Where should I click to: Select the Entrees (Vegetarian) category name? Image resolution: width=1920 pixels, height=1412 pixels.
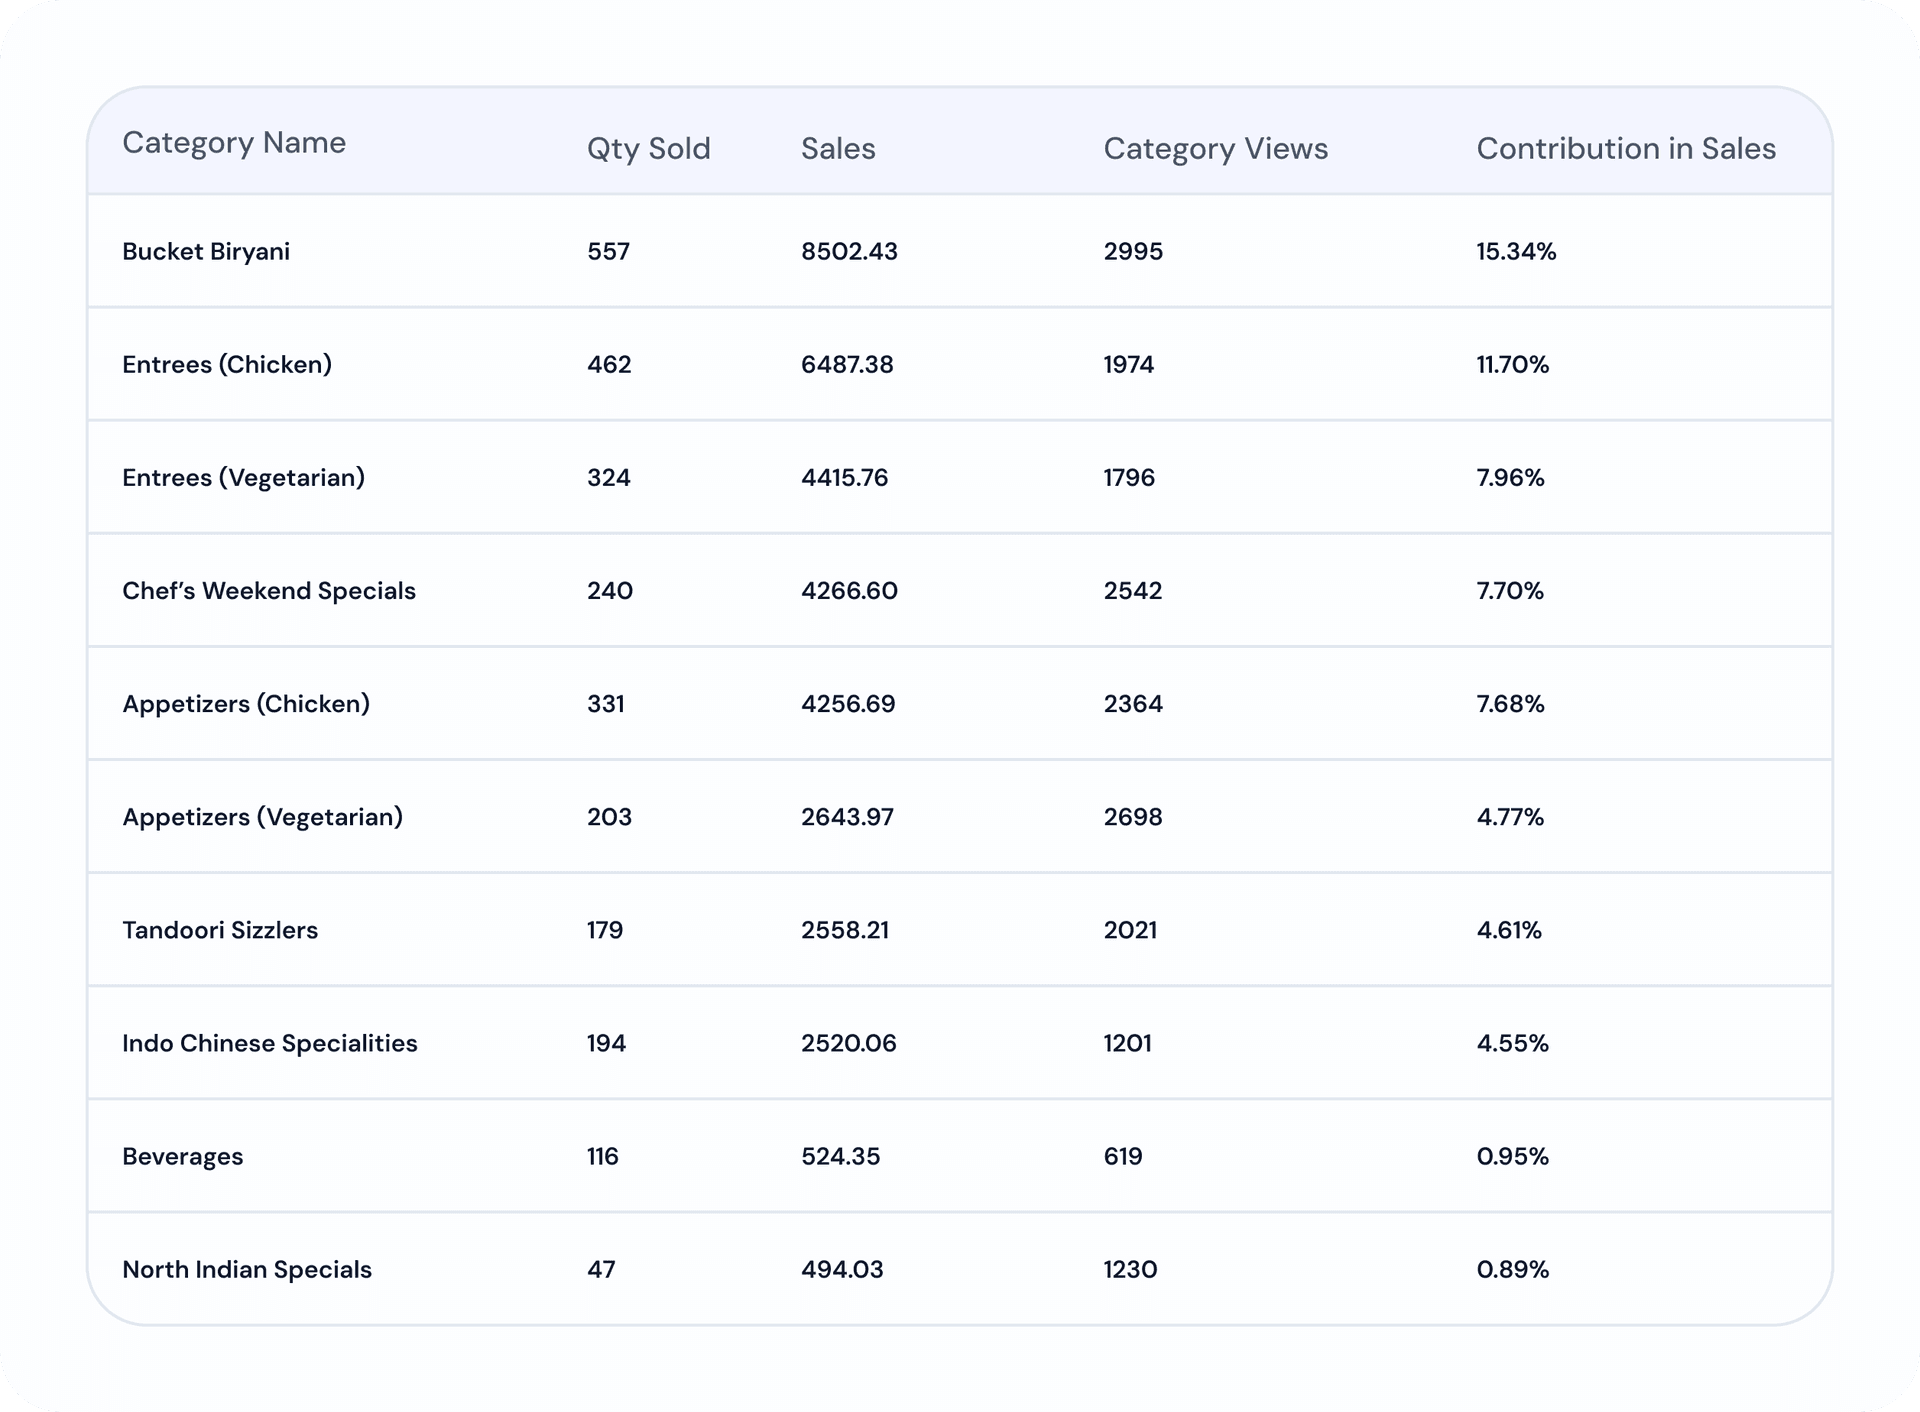point(243,478)
